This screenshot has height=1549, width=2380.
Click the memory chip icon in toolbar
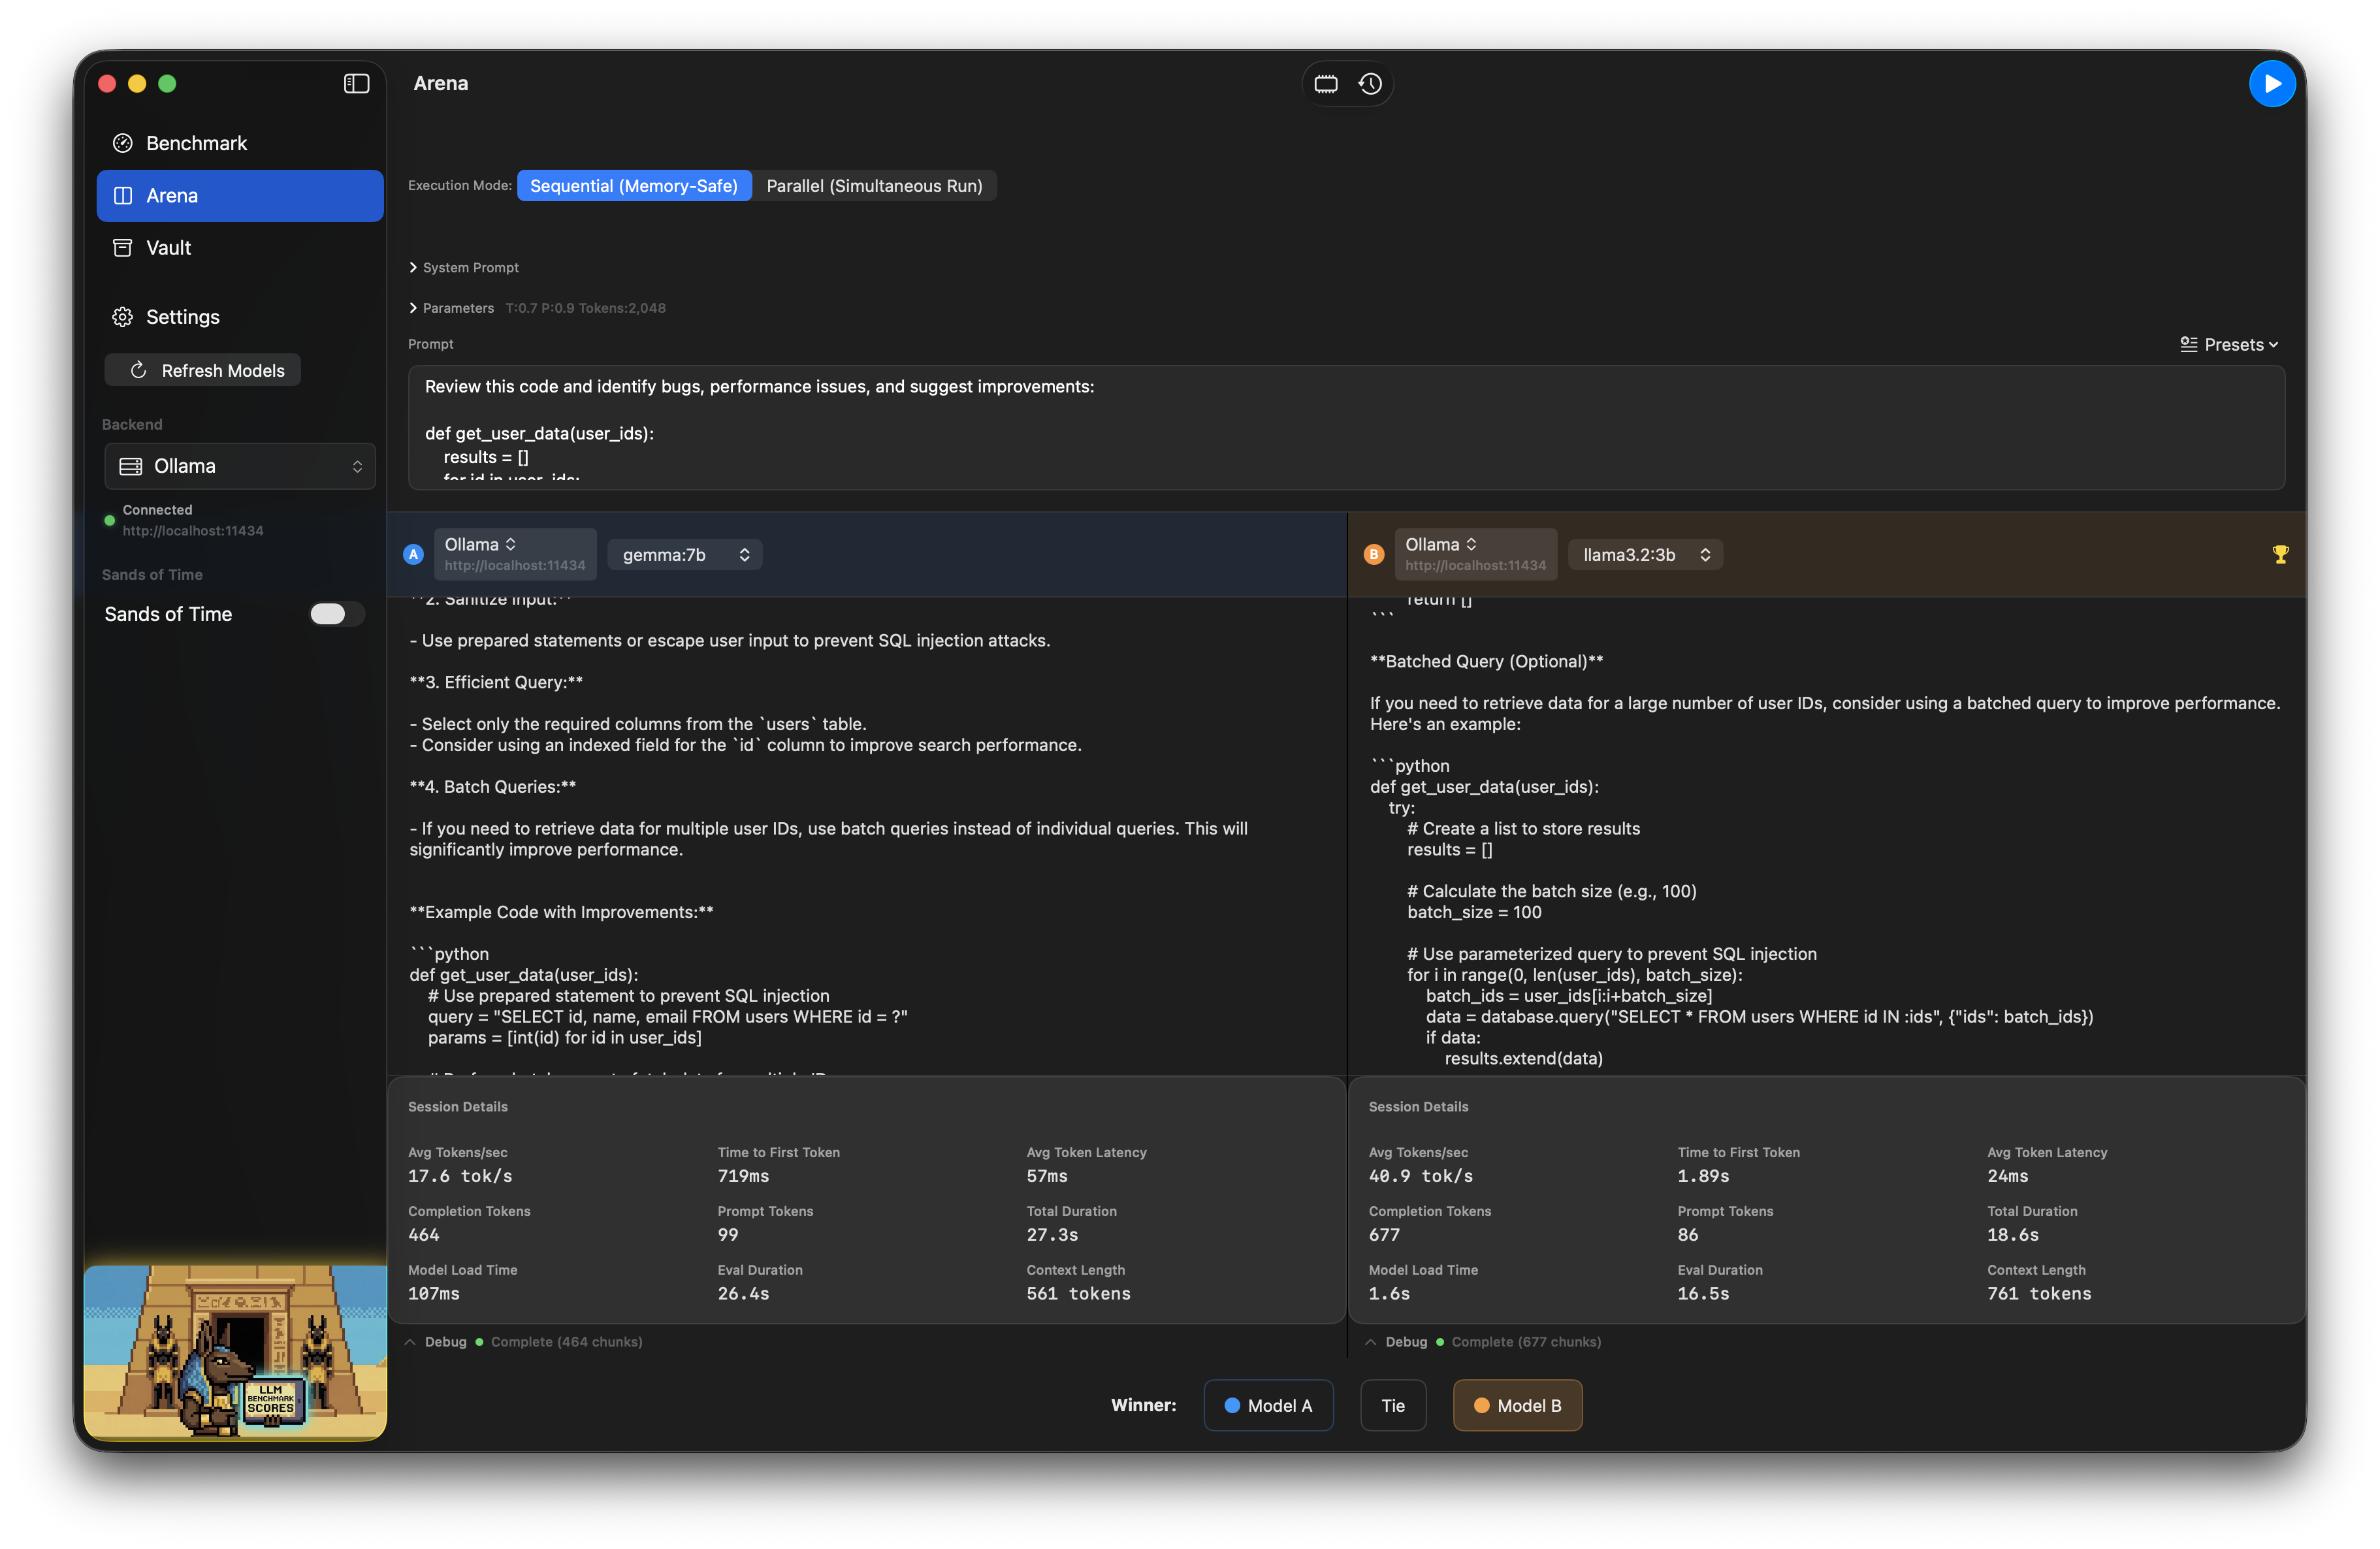1326,84
